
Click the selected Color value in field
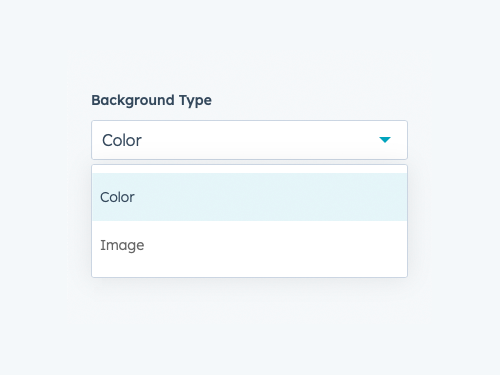coord(122,140)
